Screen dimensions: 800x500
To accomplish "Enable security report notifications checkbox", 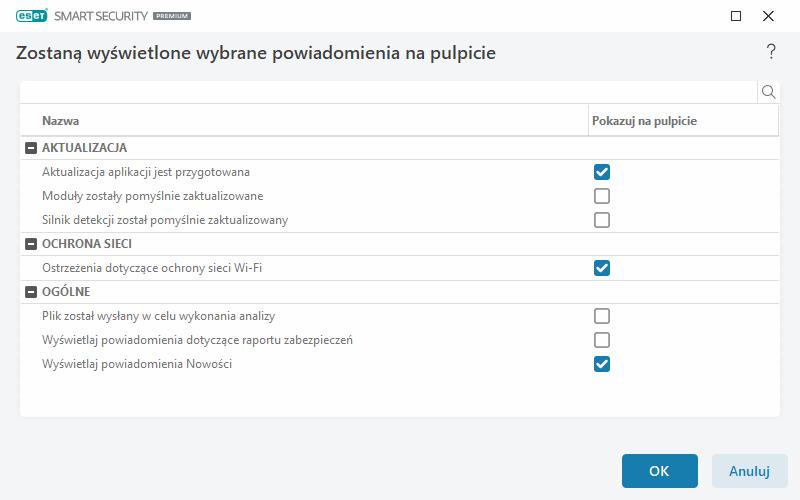I will point(602,340).
